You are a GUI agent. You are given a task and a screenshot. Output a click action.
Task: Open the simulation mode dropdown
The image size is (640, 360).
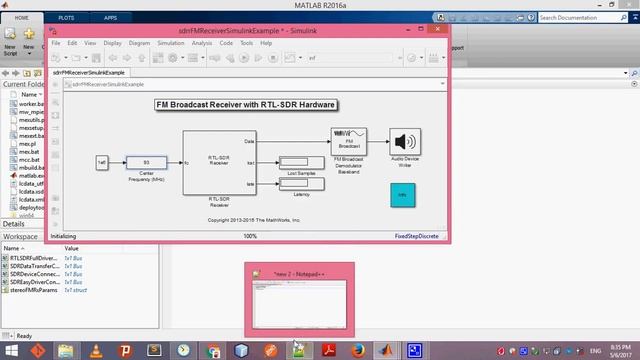400,58
